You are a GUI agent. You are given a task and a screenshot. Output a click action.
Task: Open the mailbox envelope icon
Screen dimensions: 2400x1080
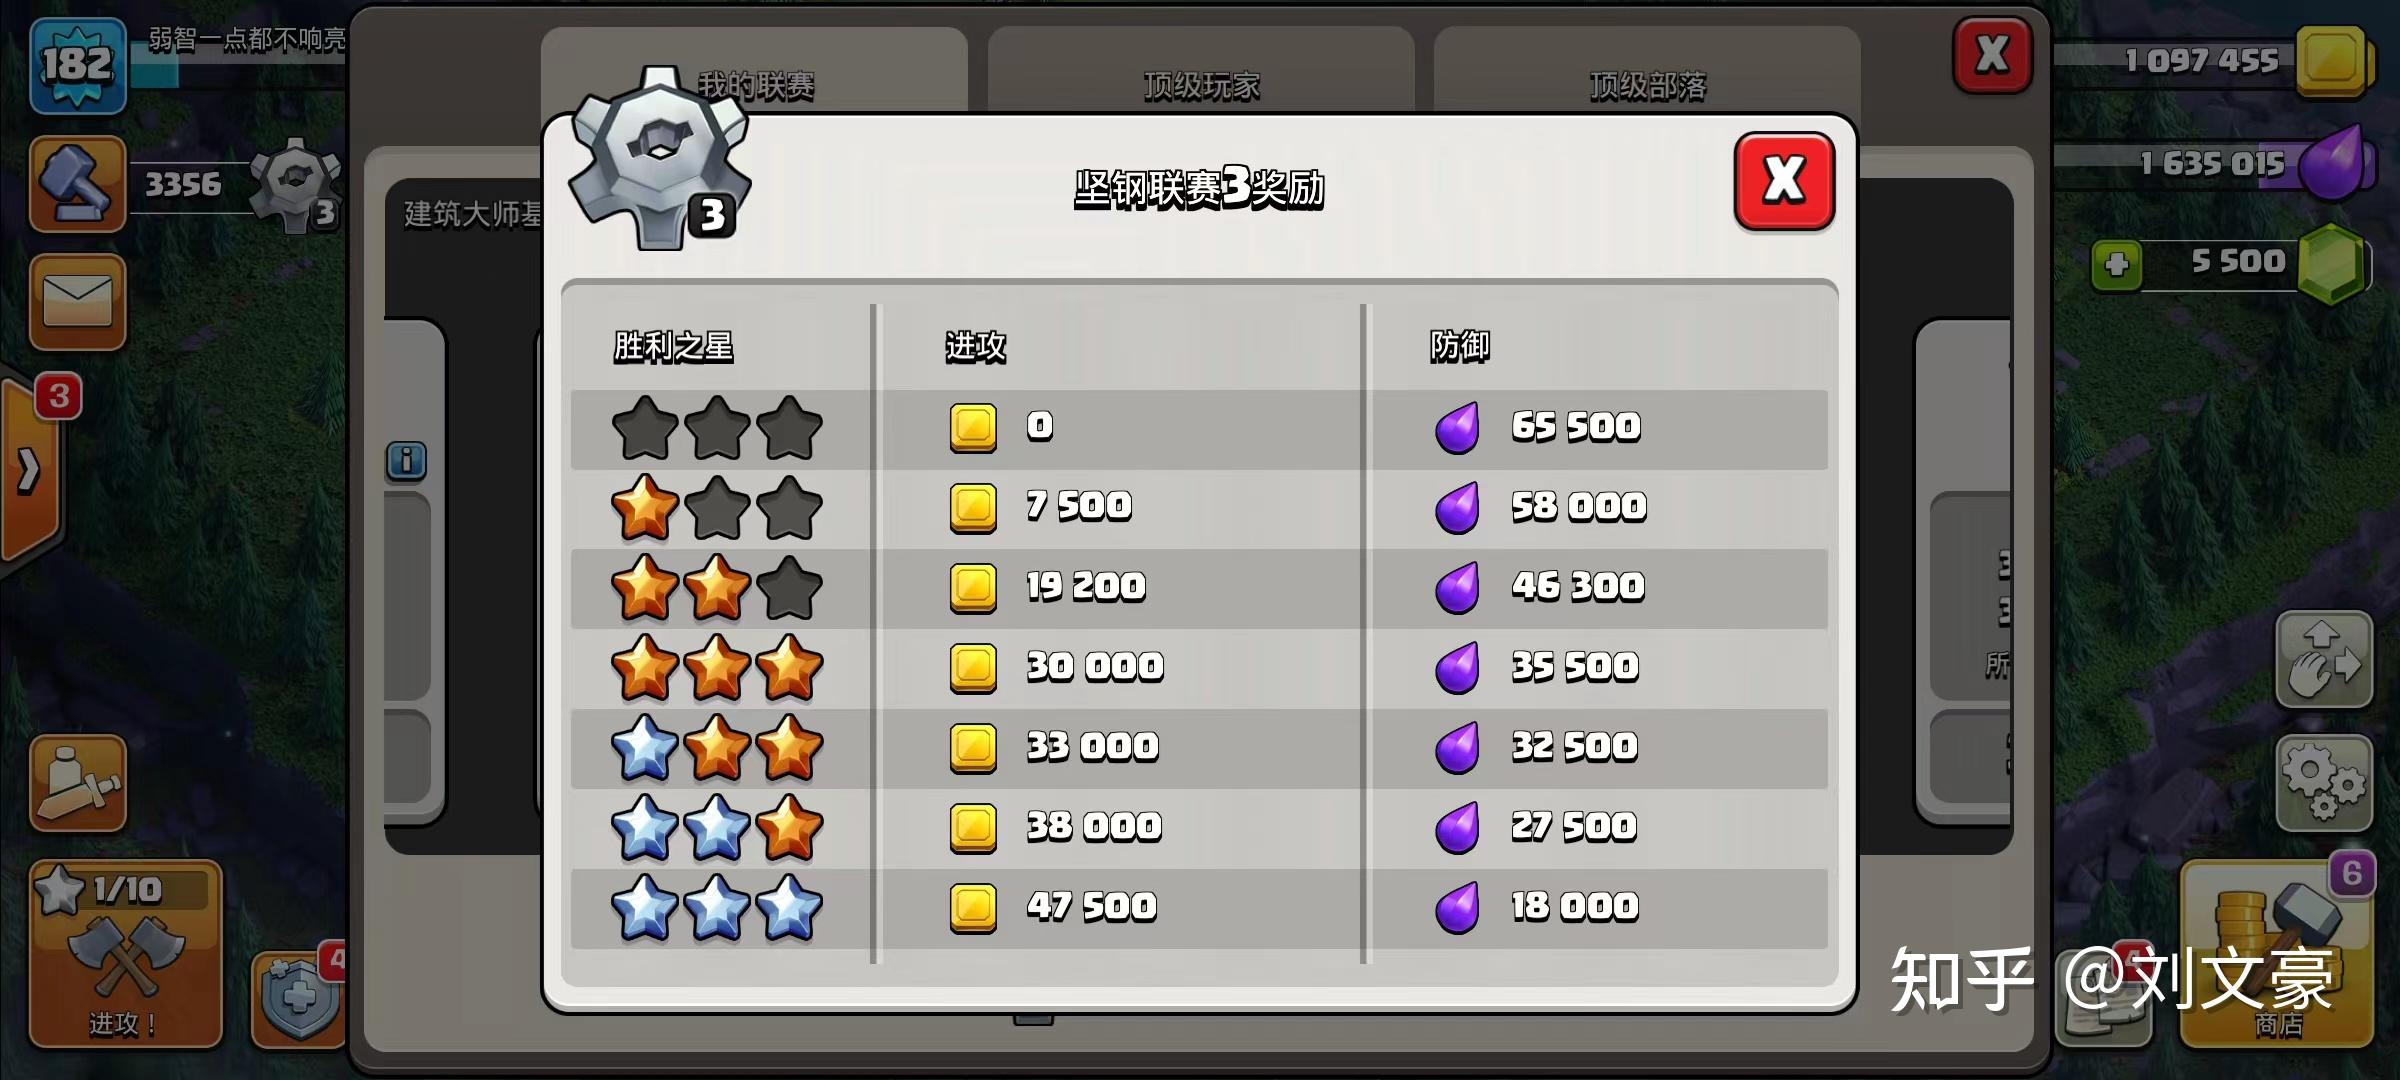78,301
